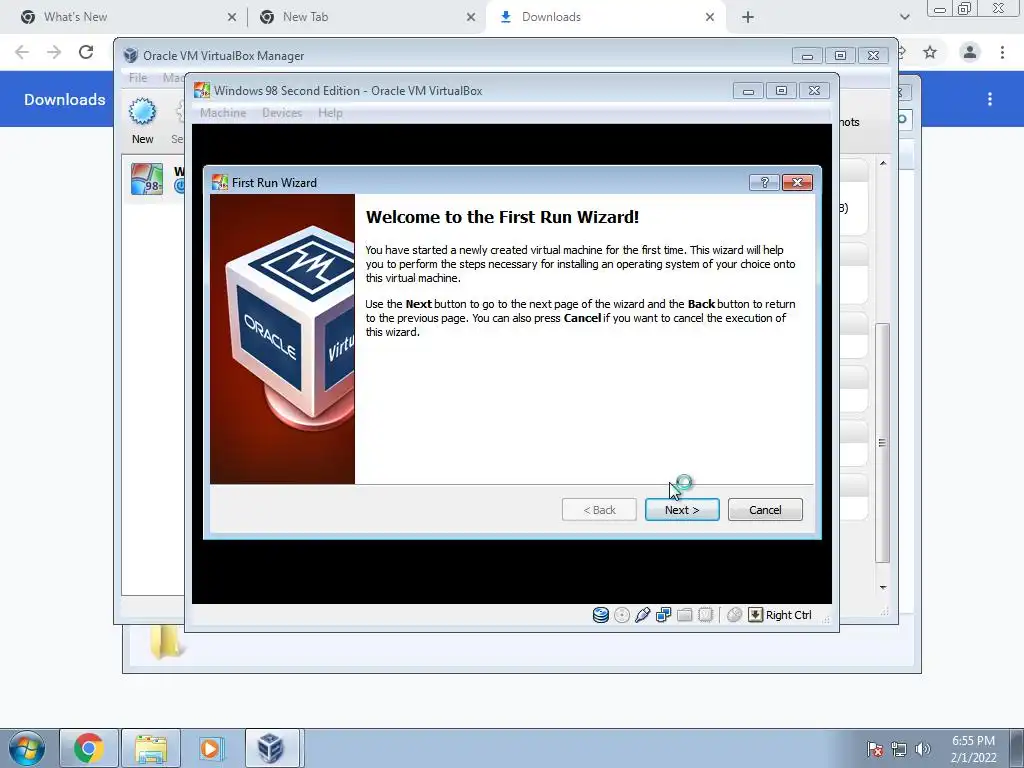Switch to the Downloads browser tab
The height and width of the screenshot is (768, 1024).
(x=604, y=17)
